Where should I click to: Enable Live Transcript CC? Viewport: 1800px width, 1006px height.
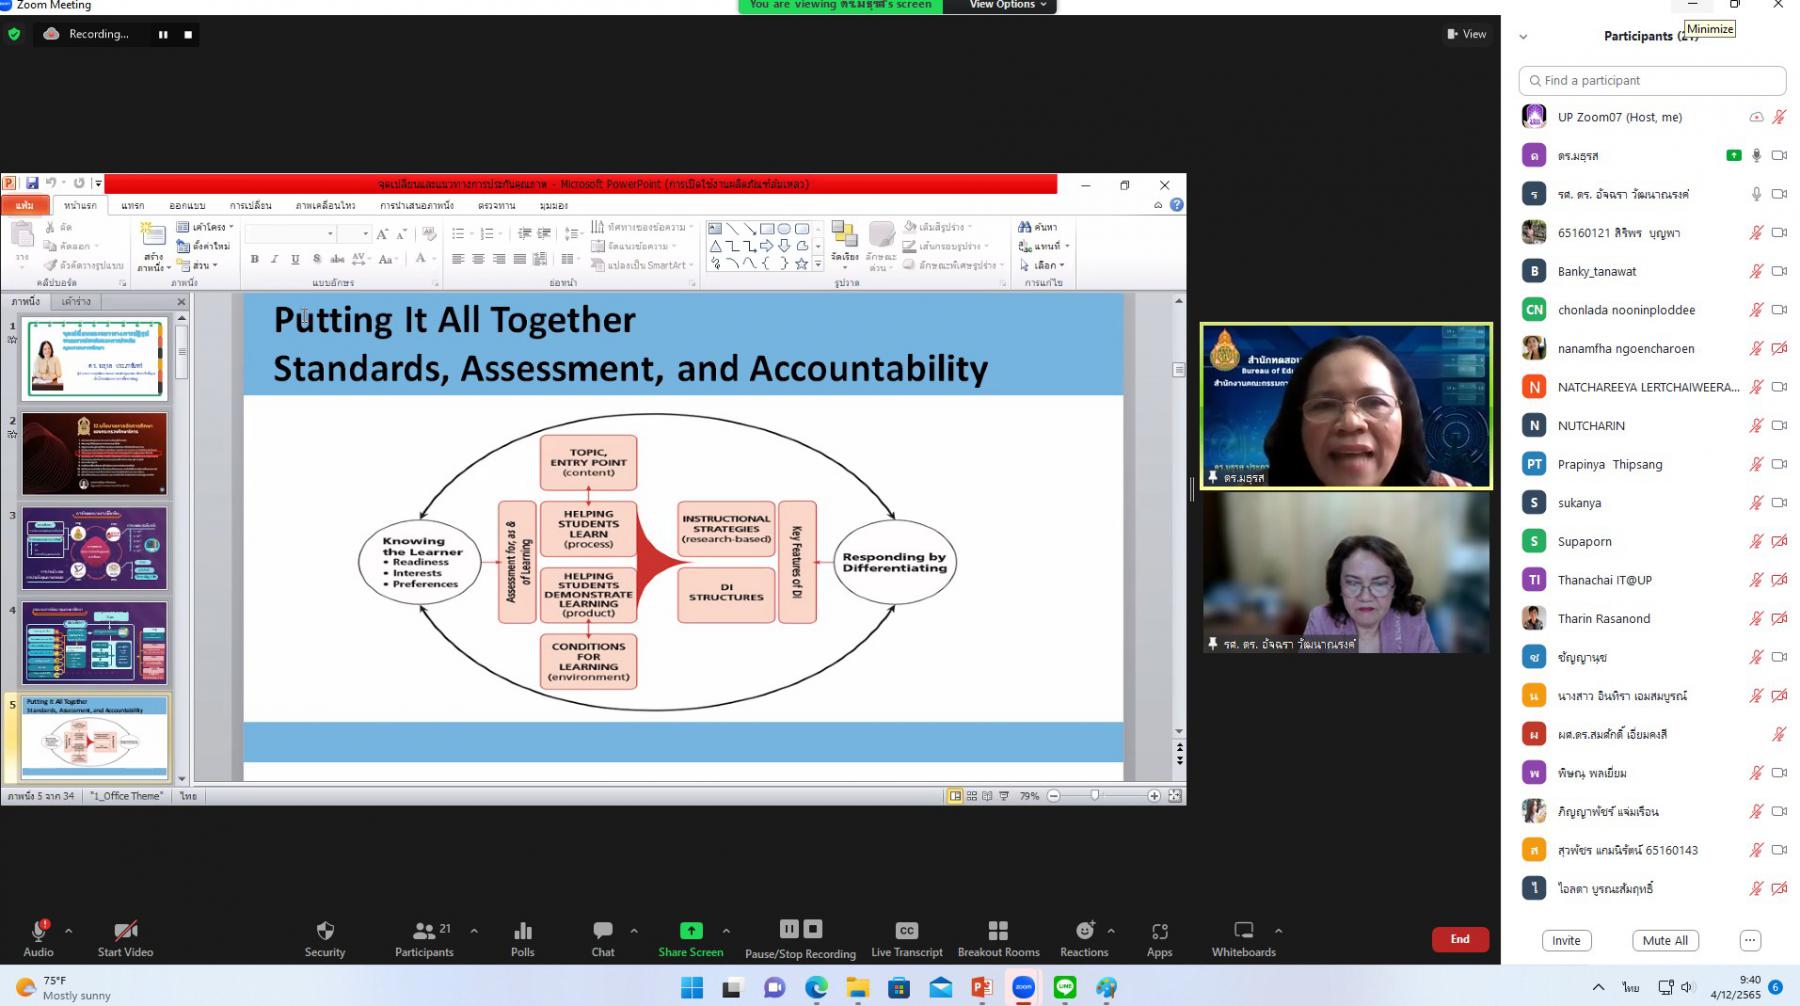tap(906, 931)
